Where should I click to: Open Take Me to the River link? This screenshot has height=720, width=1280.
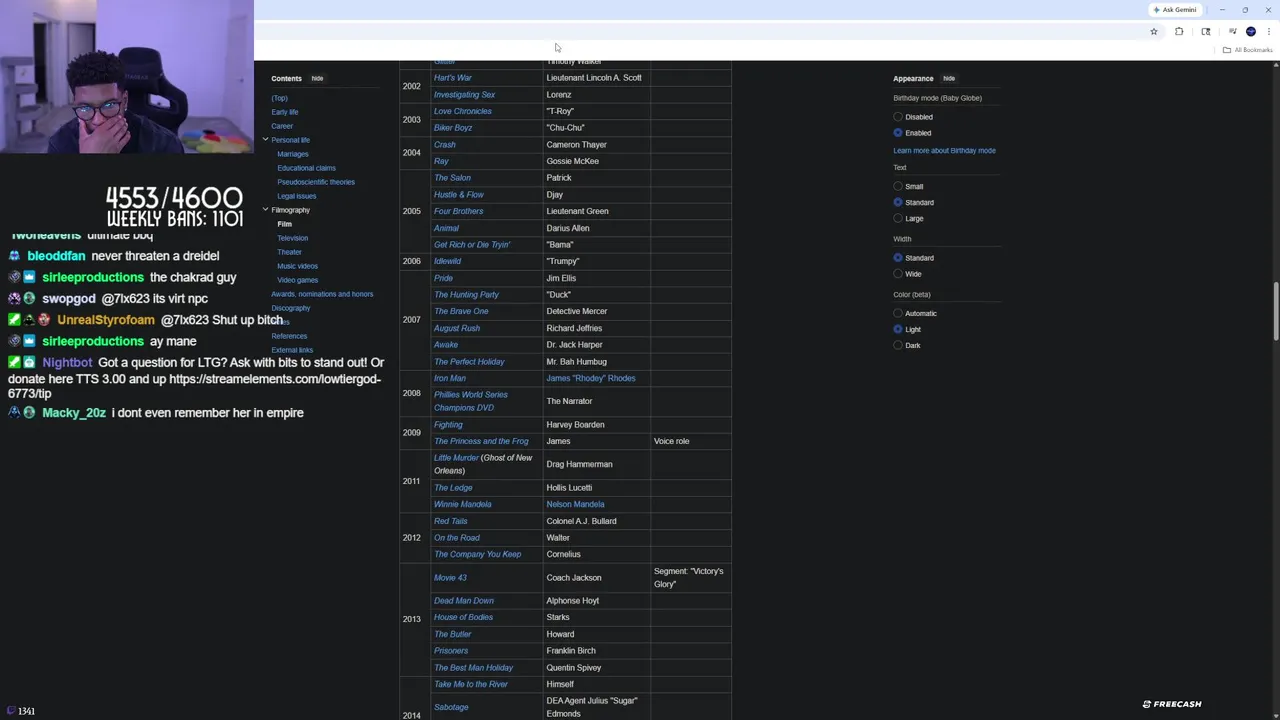tap(471, 685)
